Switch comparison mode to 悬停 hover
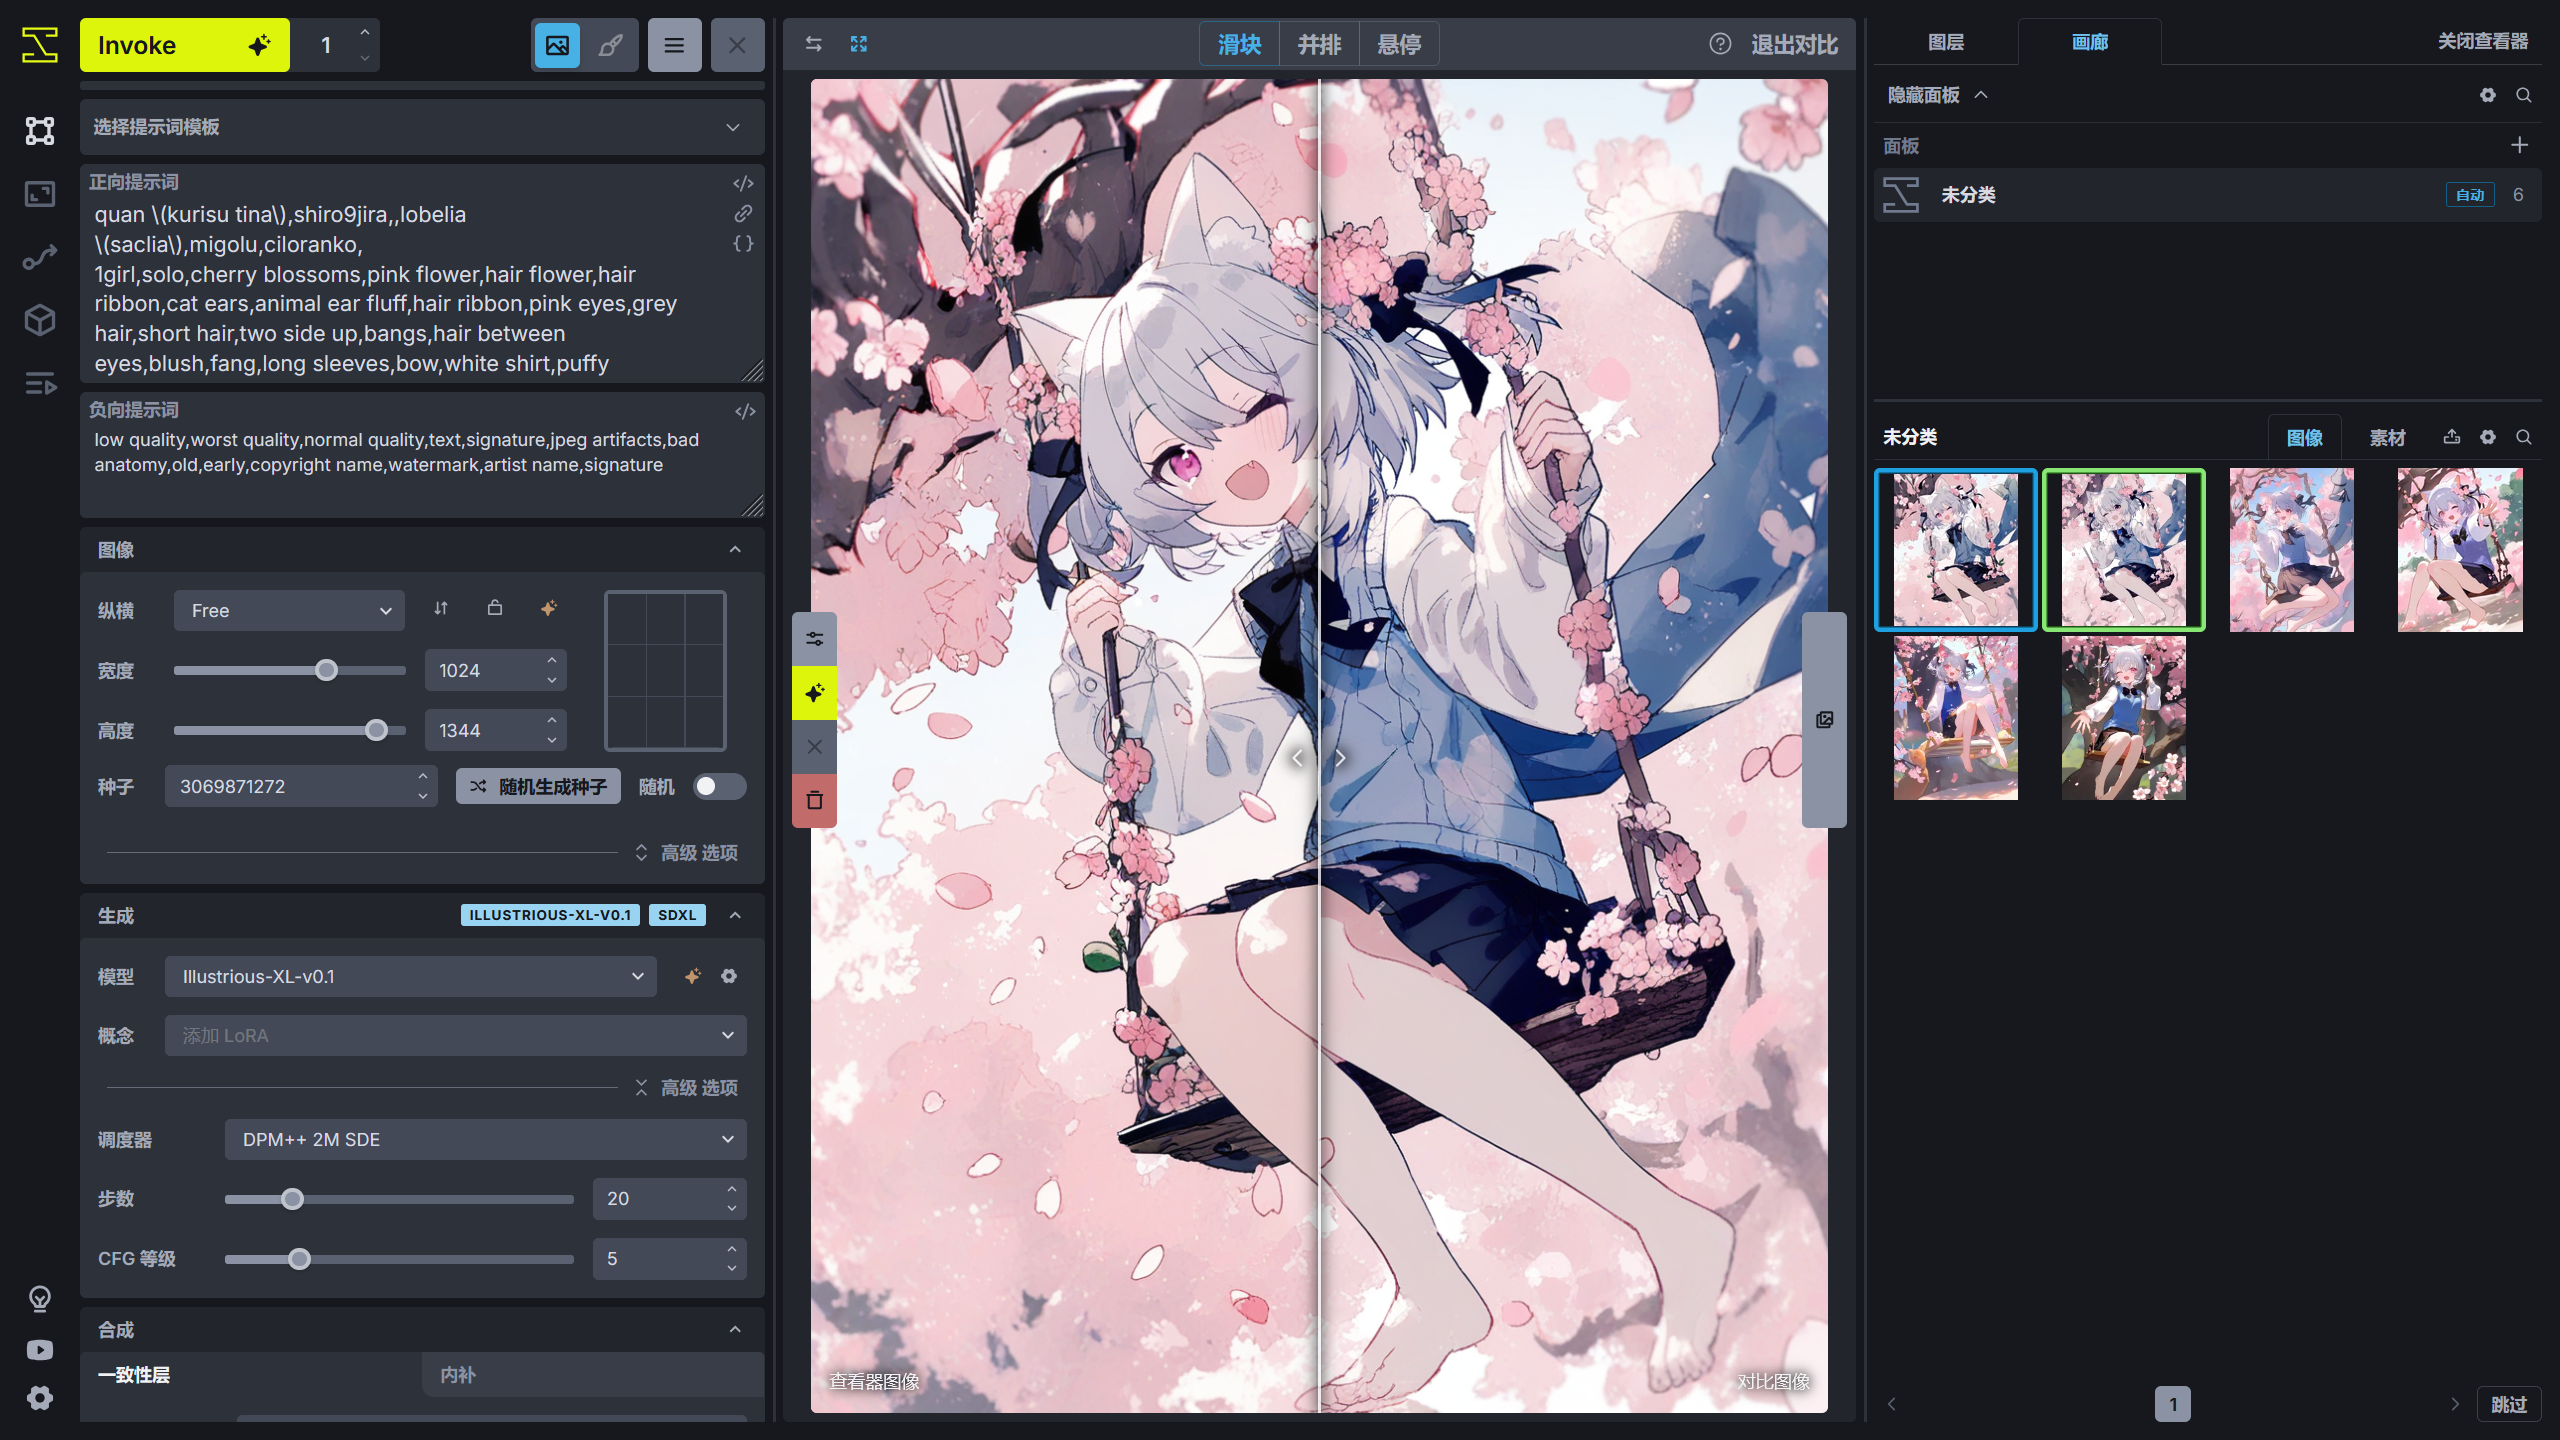The image size is (2560, 1440). 1398,44
